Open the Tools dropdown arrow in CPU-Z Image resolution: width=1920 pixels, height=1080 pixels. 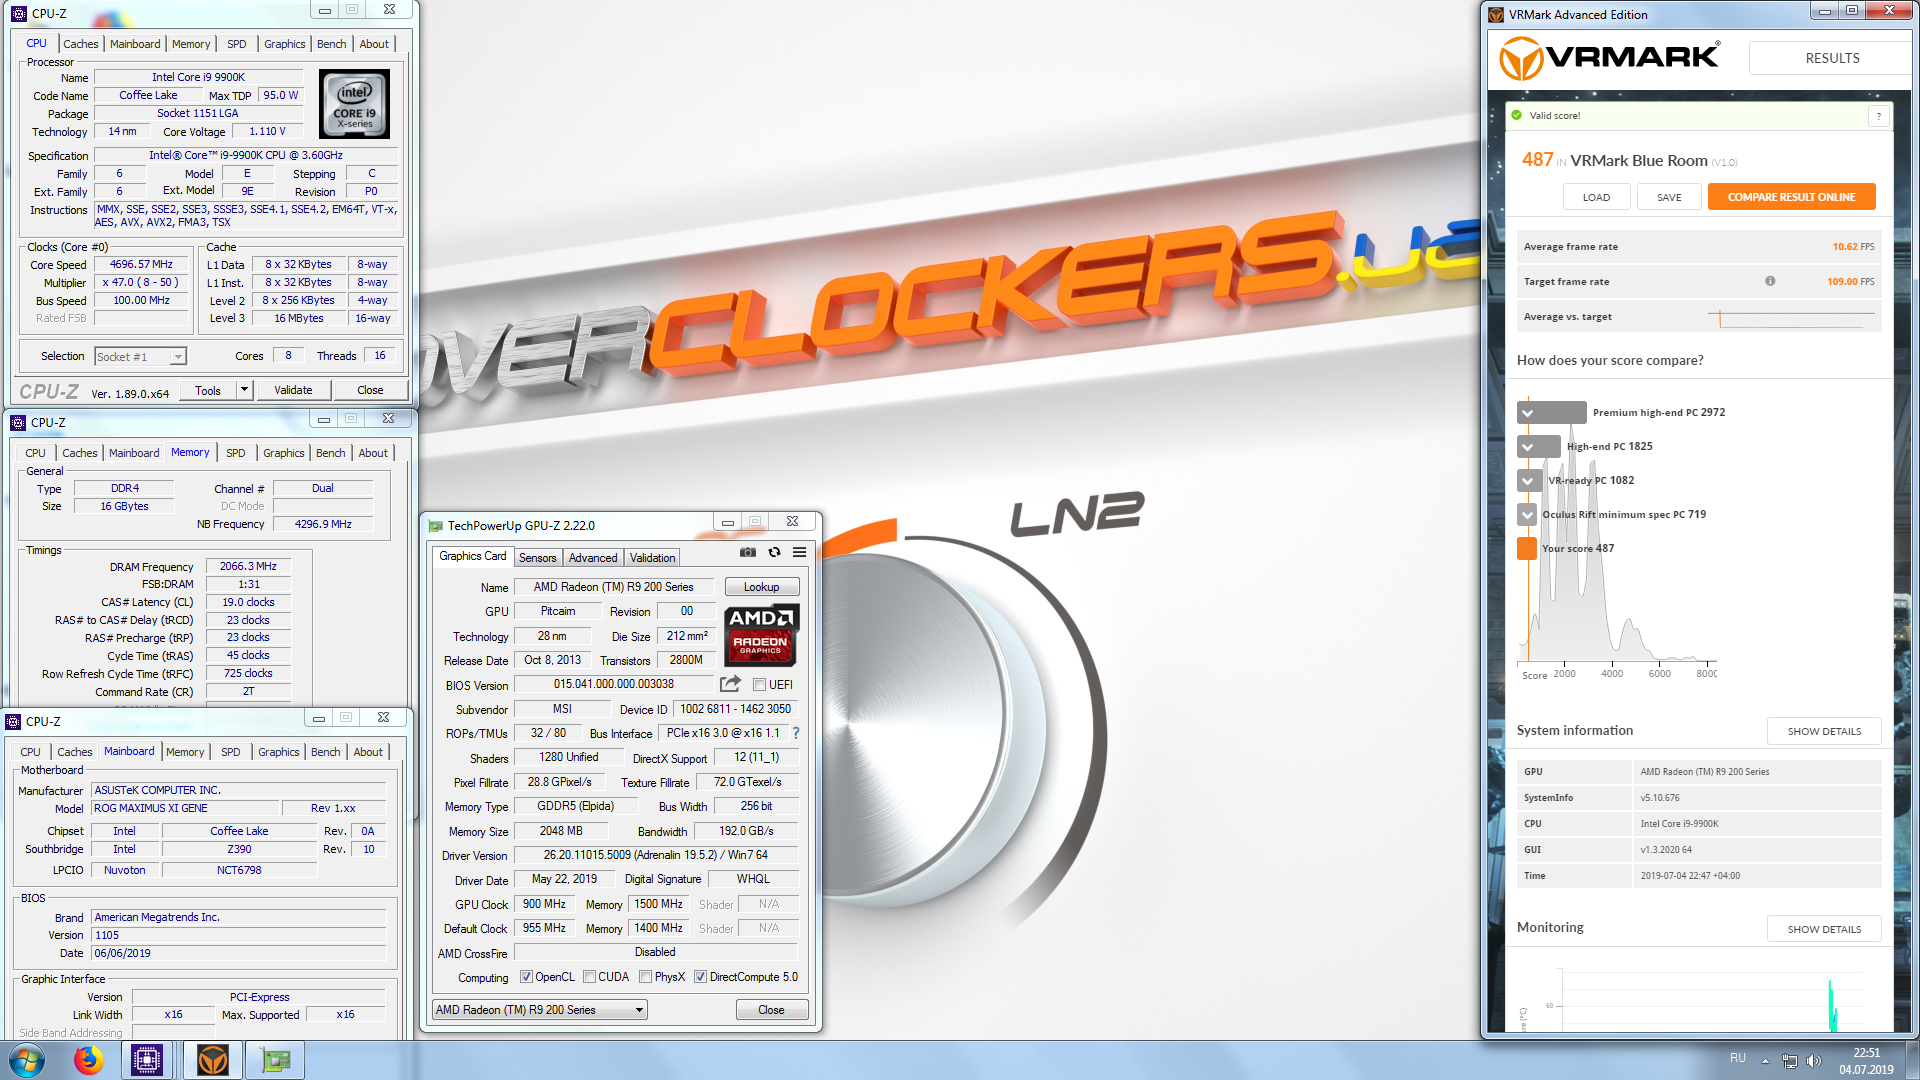[244, 390]
